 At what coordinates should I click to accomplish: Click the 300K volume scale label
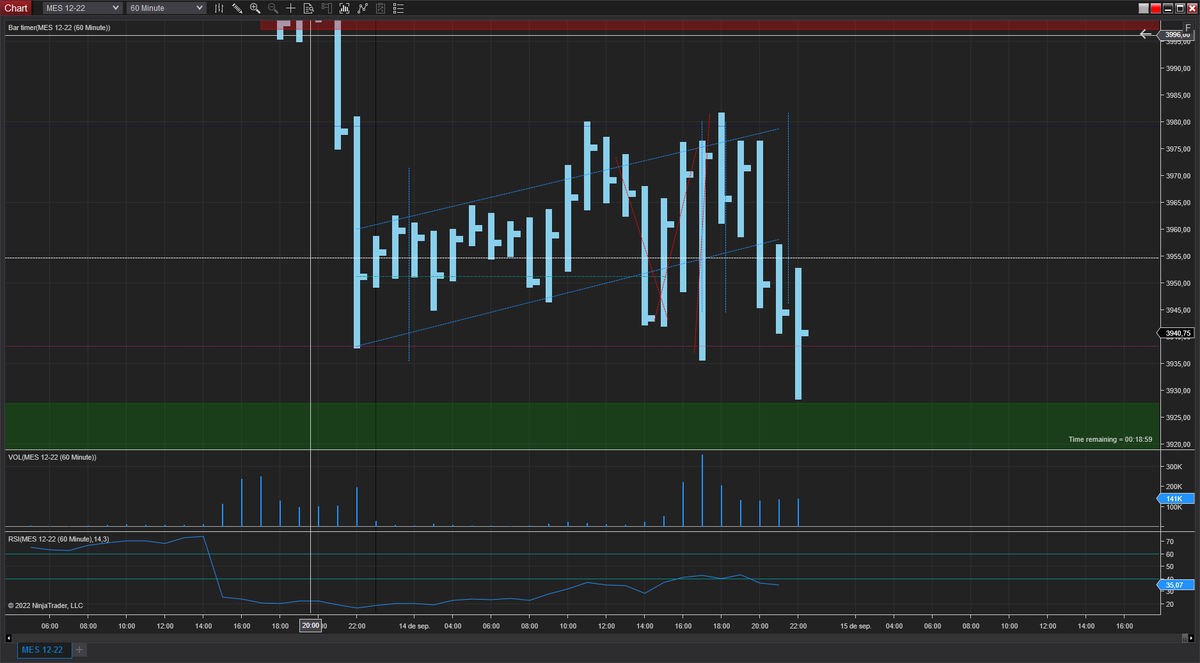pos(1173,467)
